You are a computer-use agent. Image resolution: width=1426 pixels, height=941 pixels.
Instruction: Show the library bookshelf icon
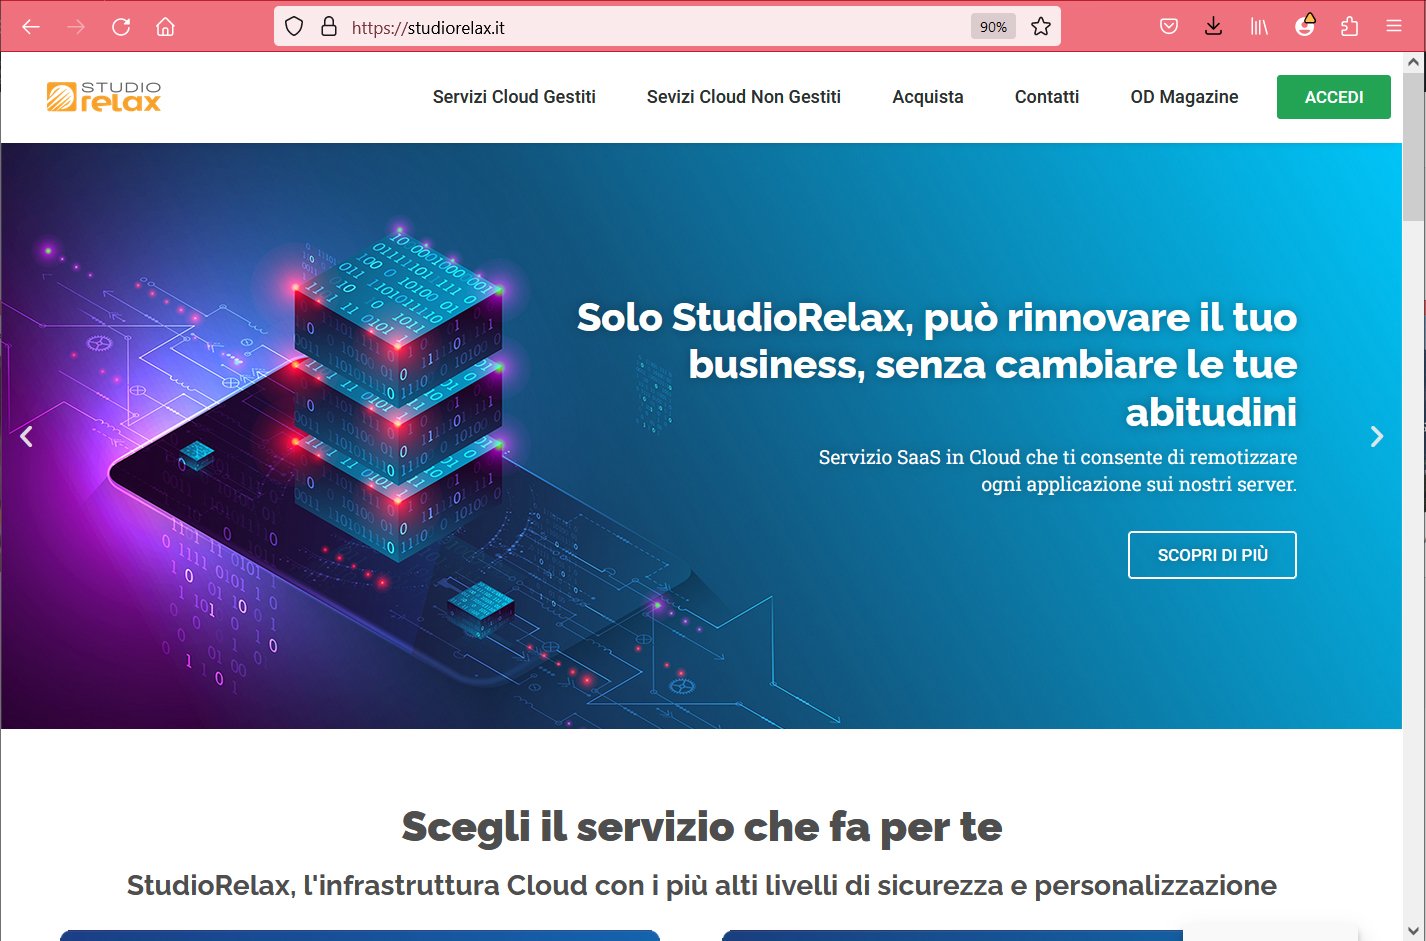click(x=1259, y=27)
